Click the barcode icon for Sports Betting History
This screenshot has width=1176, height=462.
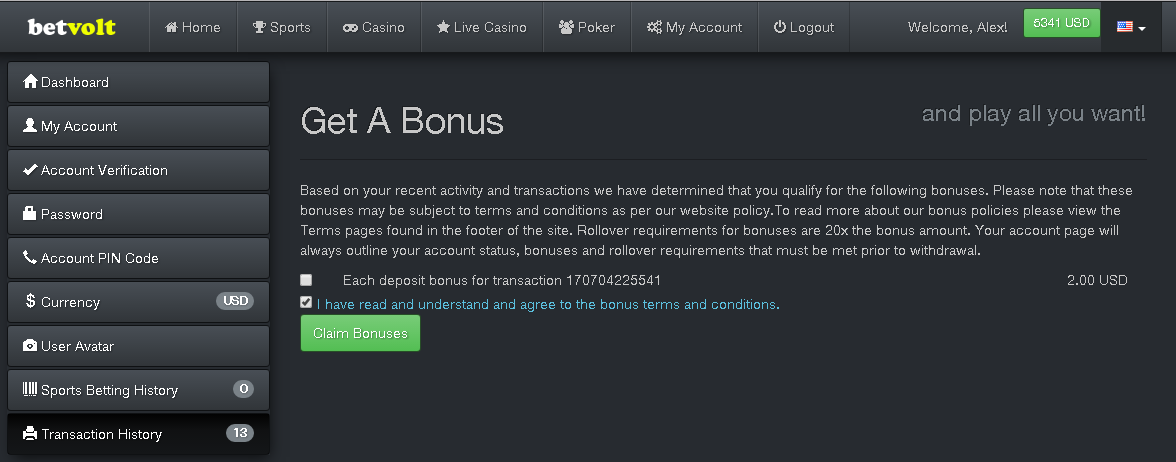(30, 390)
